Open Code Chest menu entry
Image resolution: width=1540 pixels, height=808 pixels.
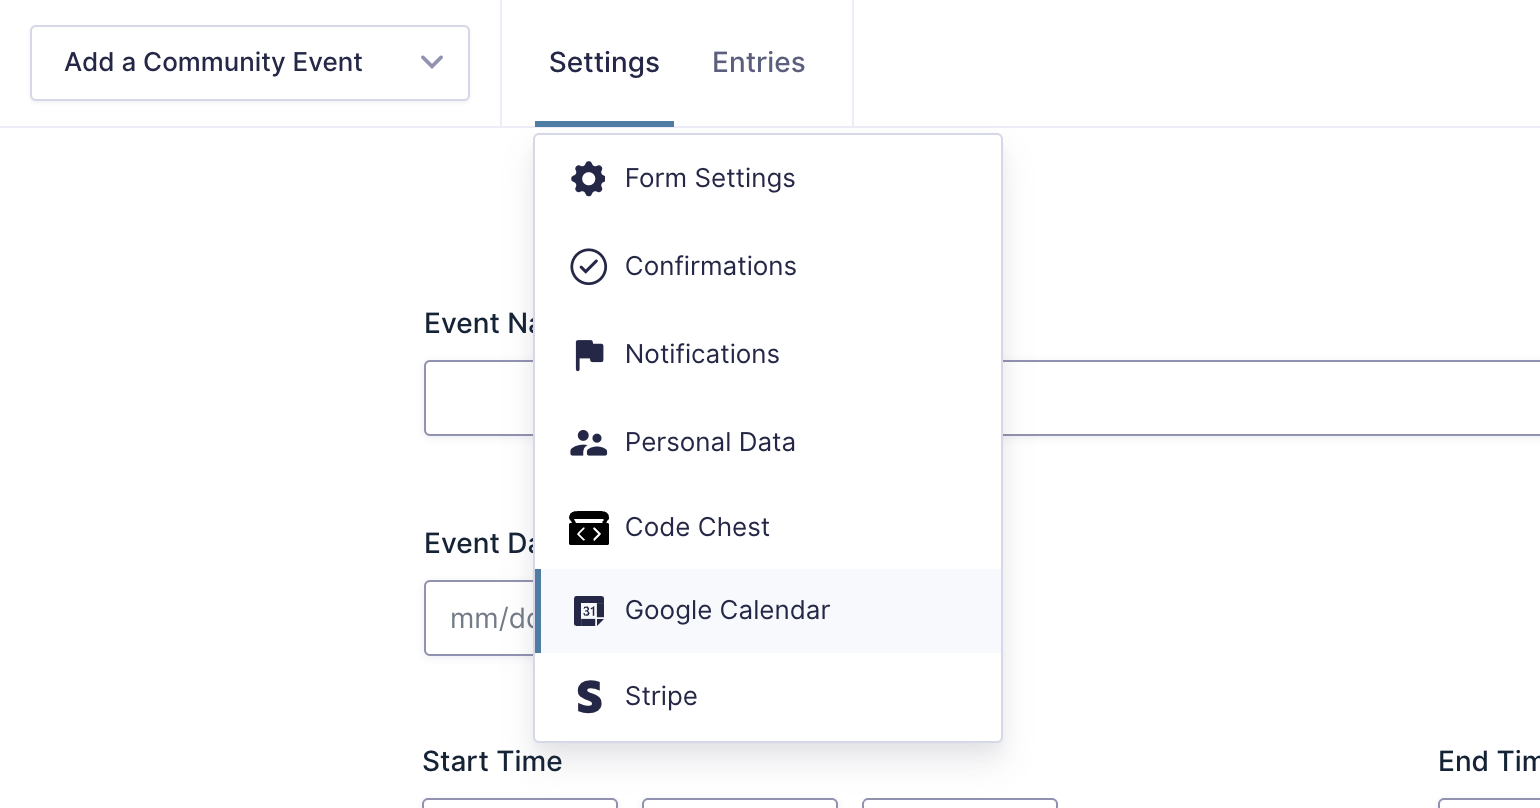(x=697, y=528)
